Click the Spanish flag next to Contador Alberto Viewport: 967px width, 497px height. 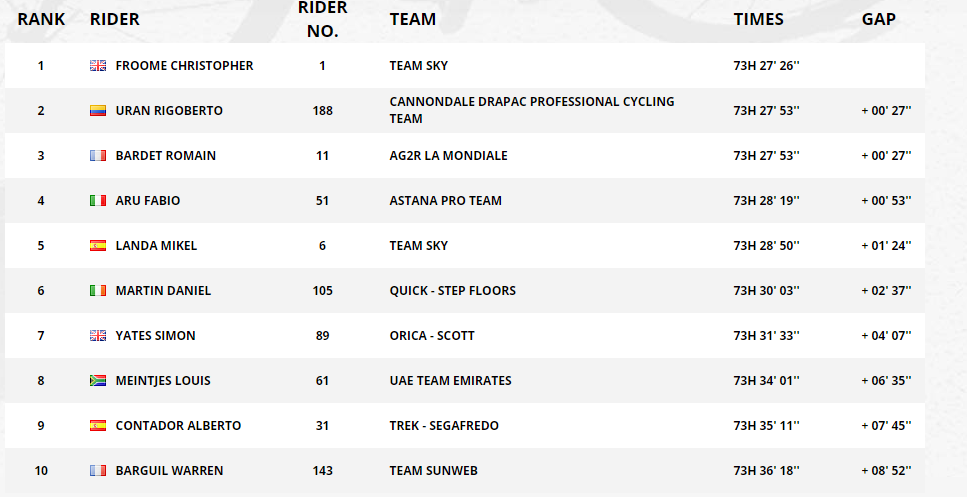pyautogui.click(x=98, y=425)
